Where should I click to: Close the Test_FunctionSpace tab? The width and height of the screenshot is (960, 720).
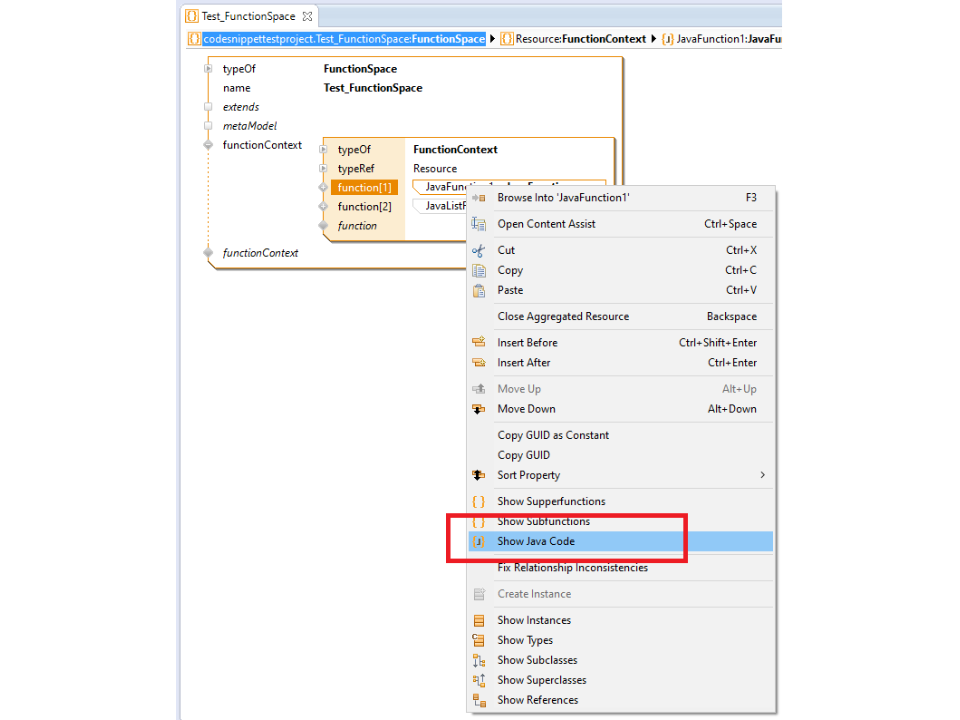[x=308, y=17]
